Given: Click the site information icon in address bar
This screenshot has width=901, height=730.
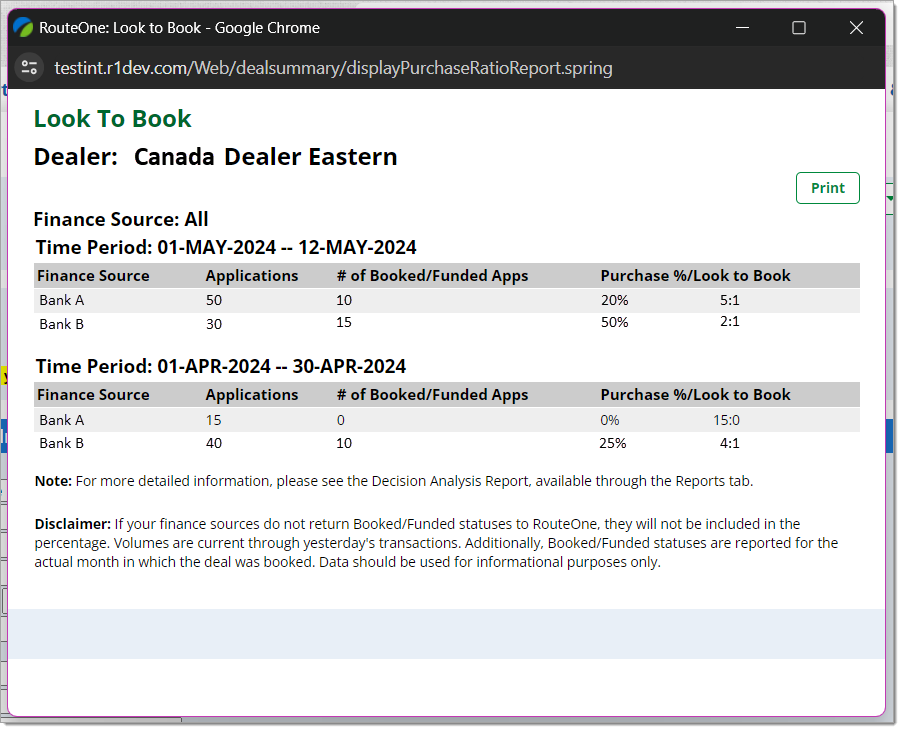Looking at the screenshot, I should 29,68.
